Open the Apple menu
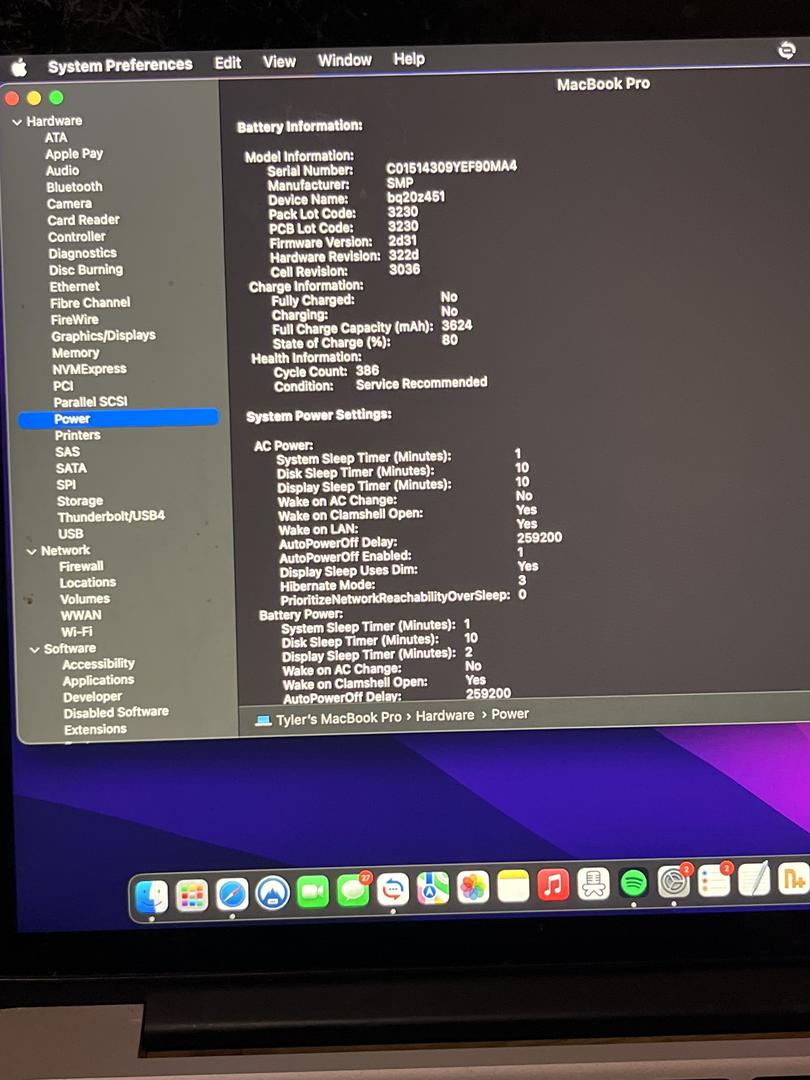This screenshot has height=1080, width=810. [19, 68]
